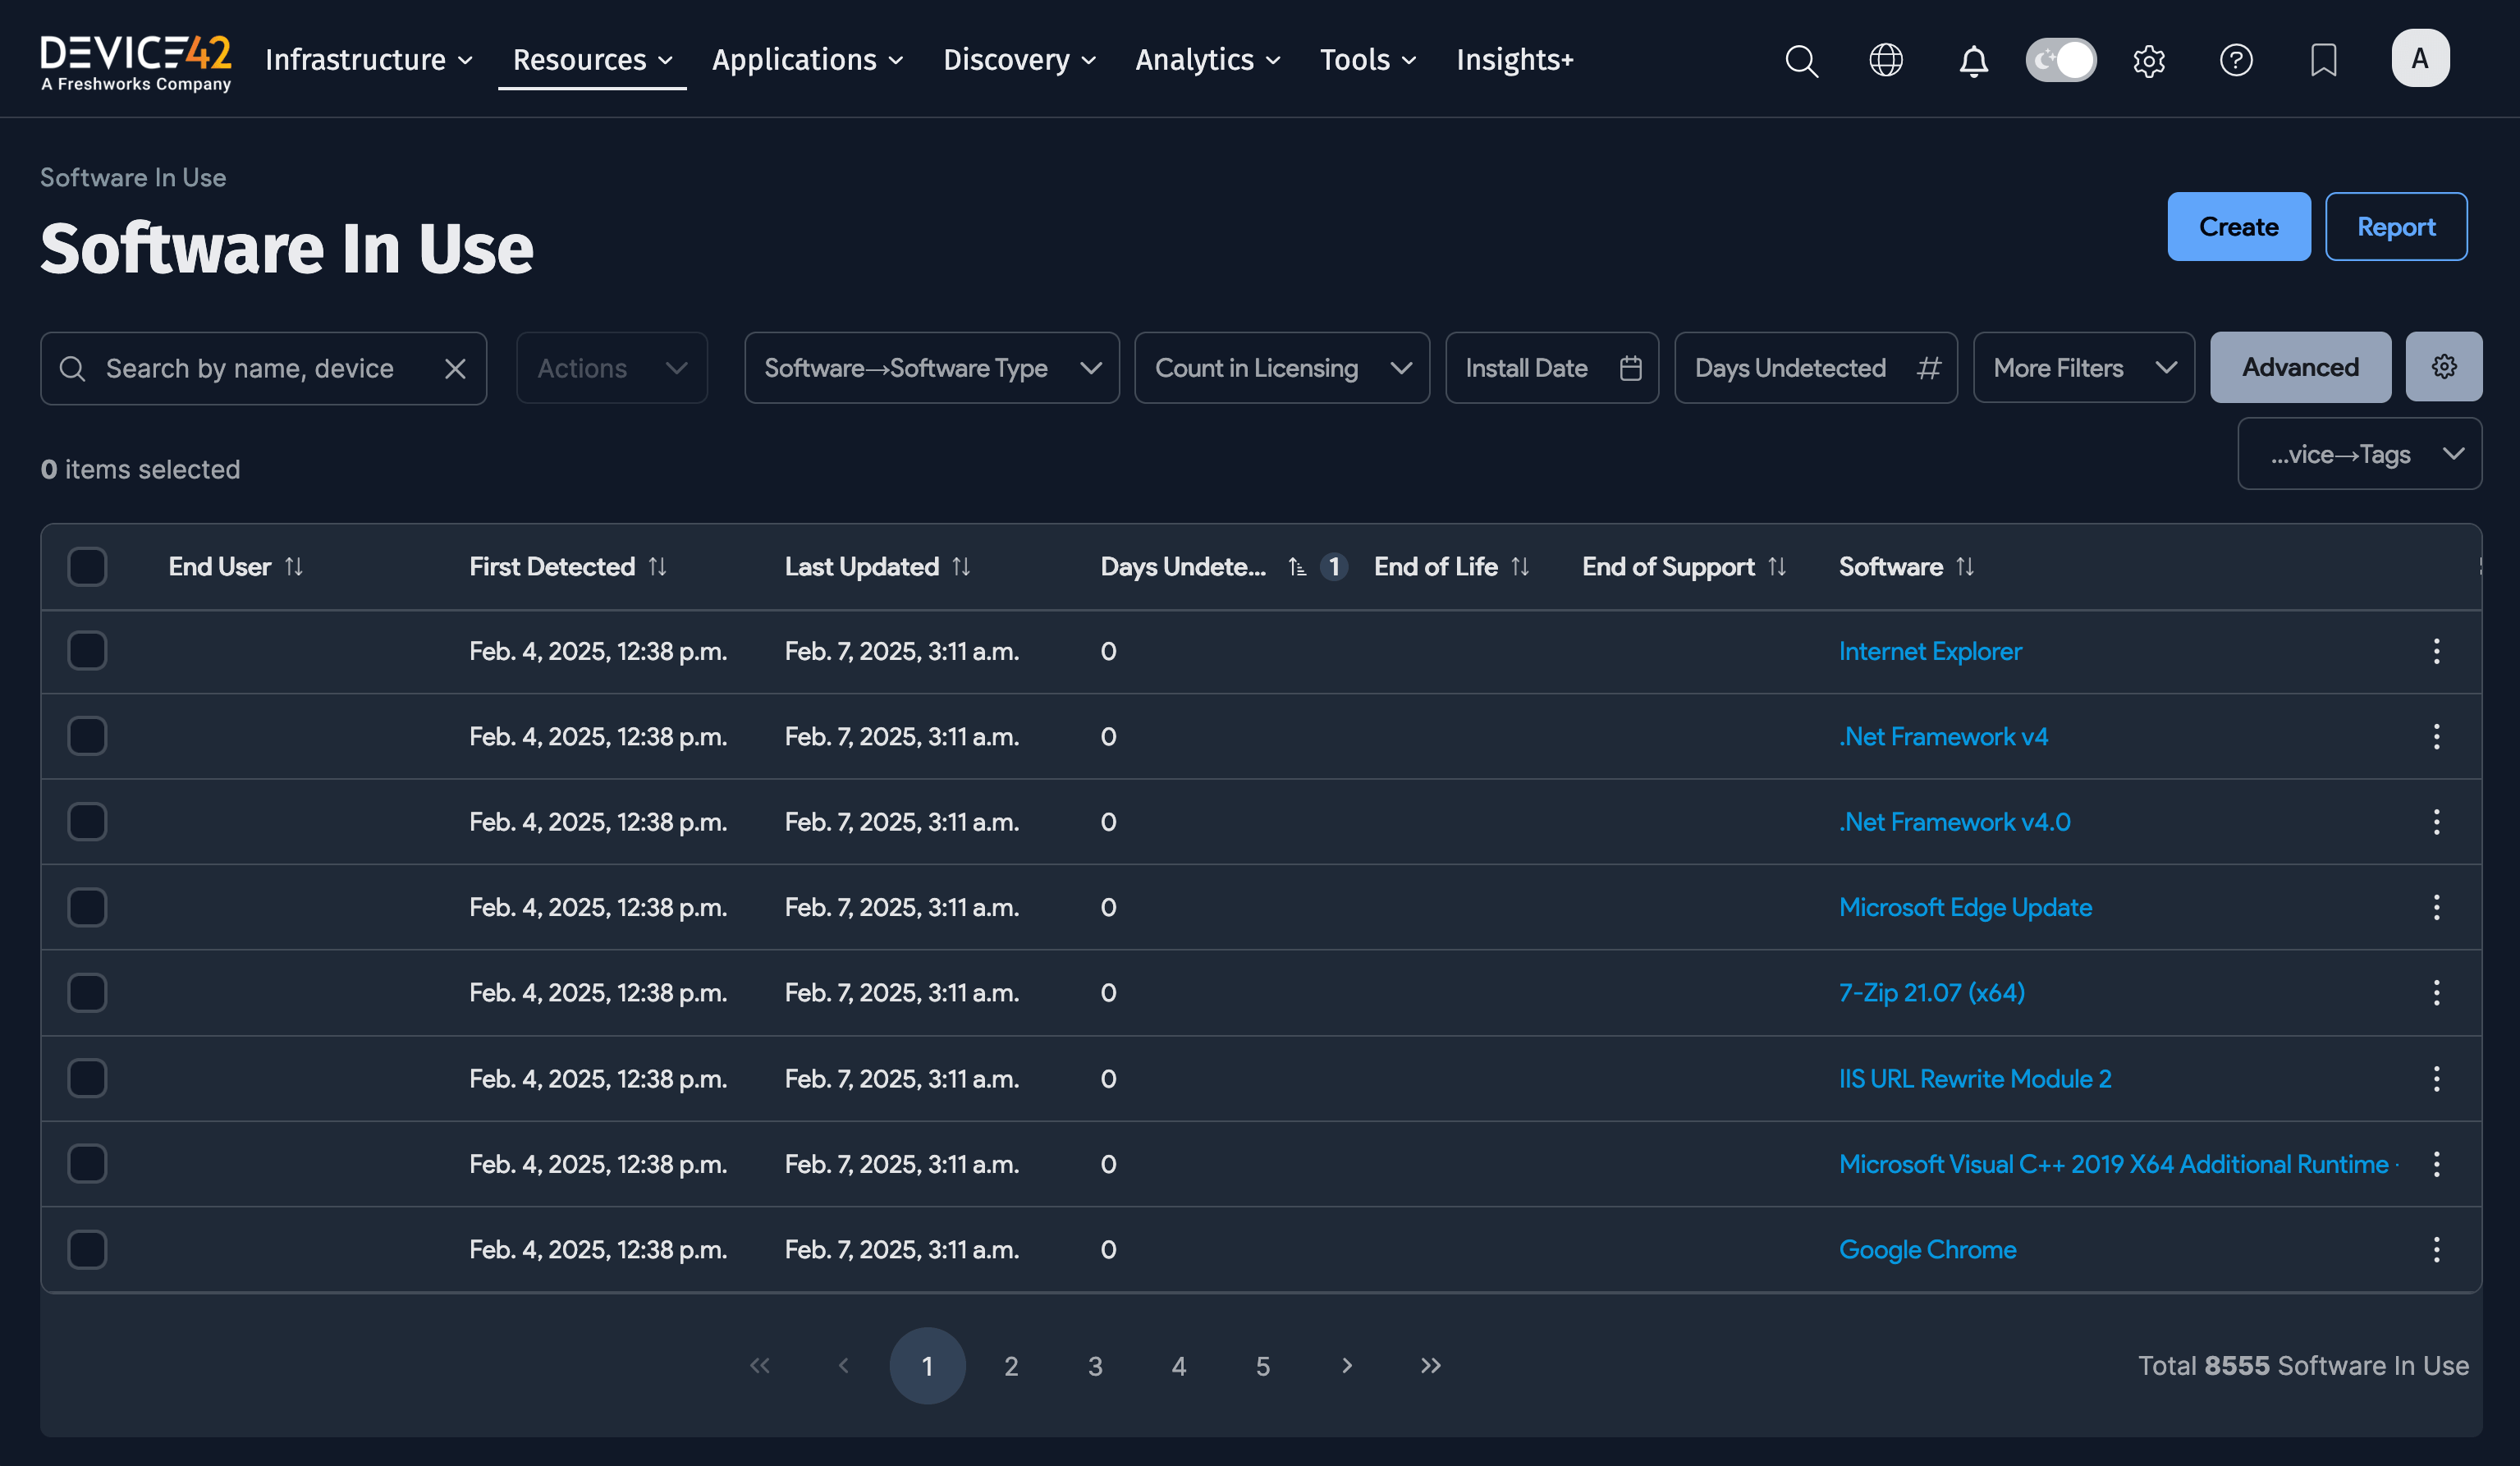Open Infrastructure menu

pyautogui.click(x=369, y=60)
